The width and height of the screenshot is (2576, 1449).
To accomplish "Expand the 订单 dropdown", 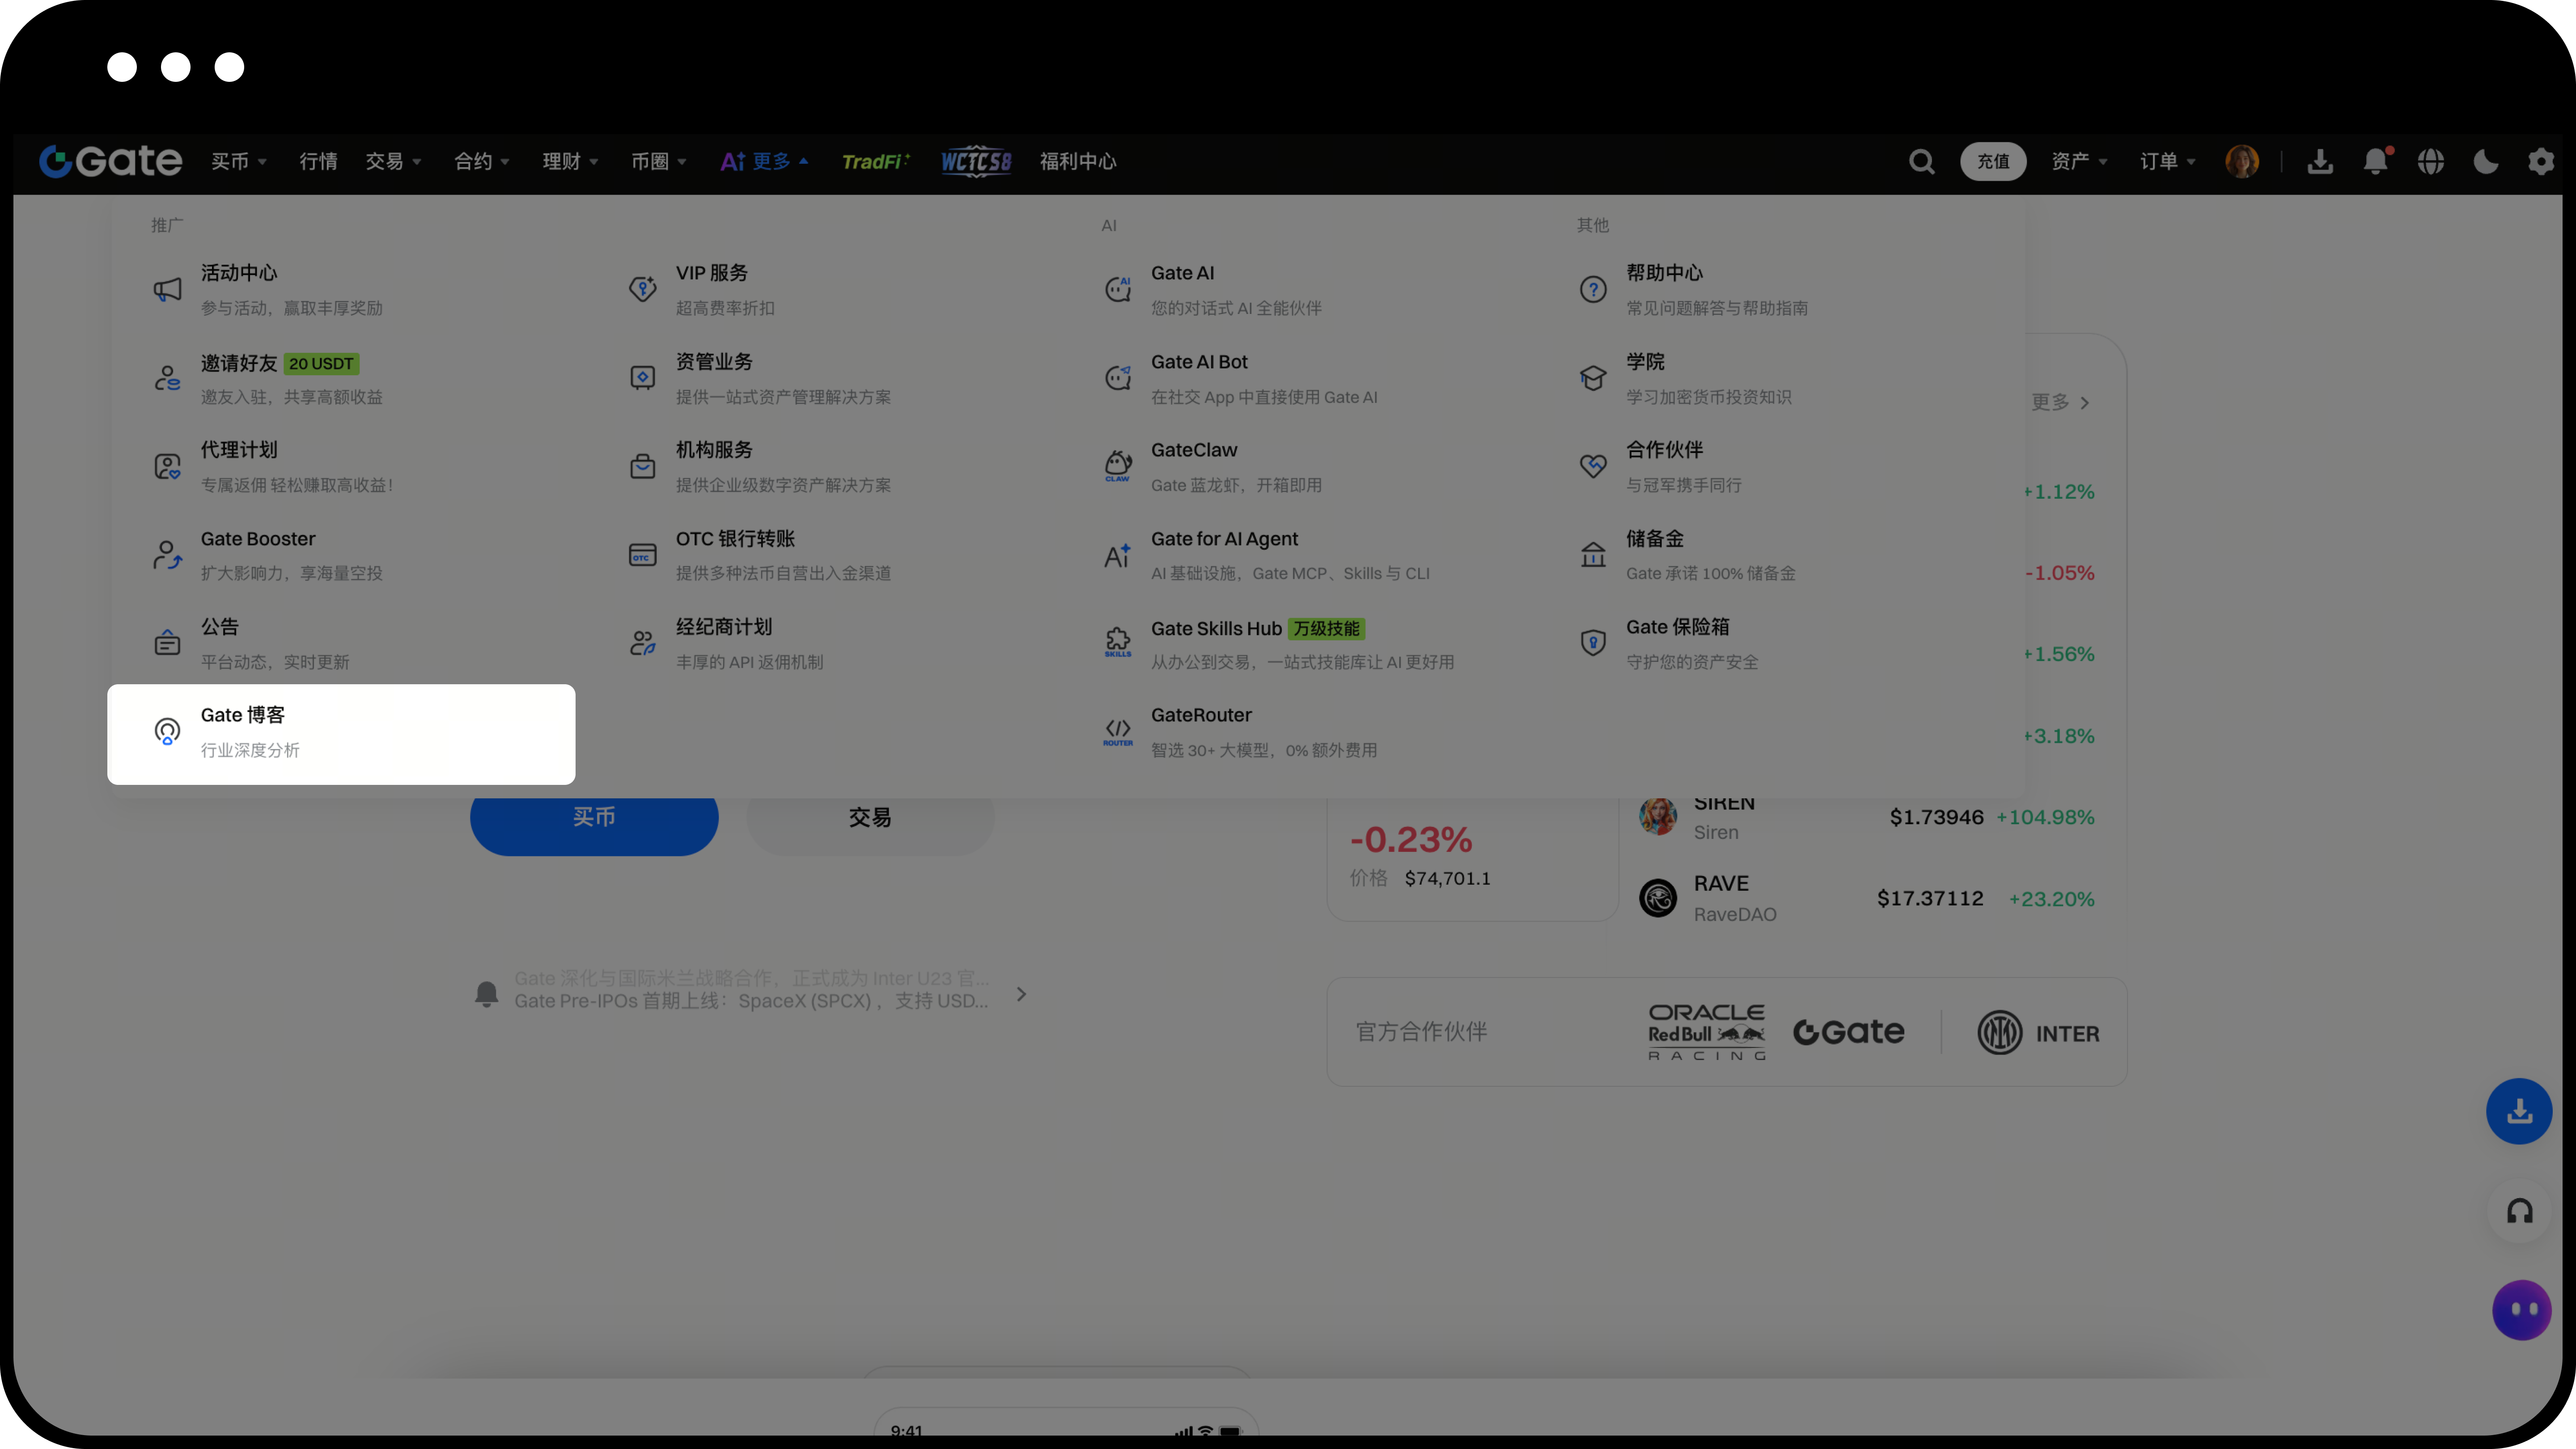I will click(2167, 161).
